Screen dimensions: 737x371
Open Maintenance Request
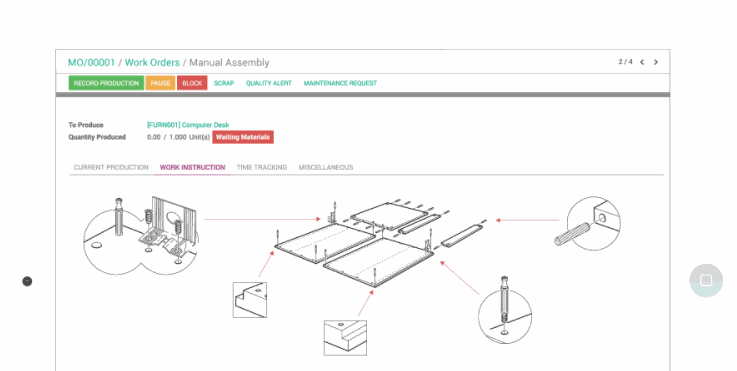coord(340,83)
